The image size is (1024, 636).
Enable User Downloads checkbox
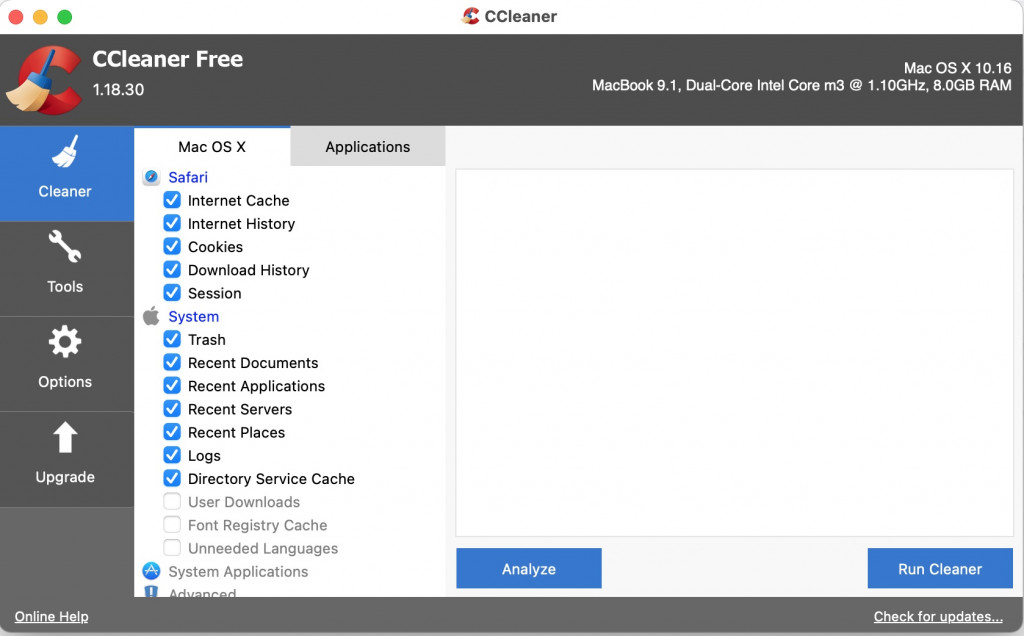[172, 501]
